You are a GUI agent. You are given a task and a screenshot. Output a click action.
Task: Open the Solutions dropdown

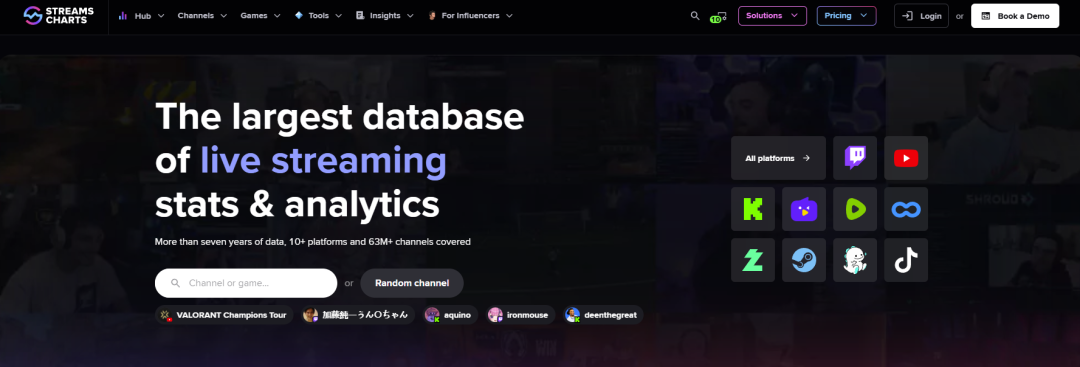click(772, 16)
